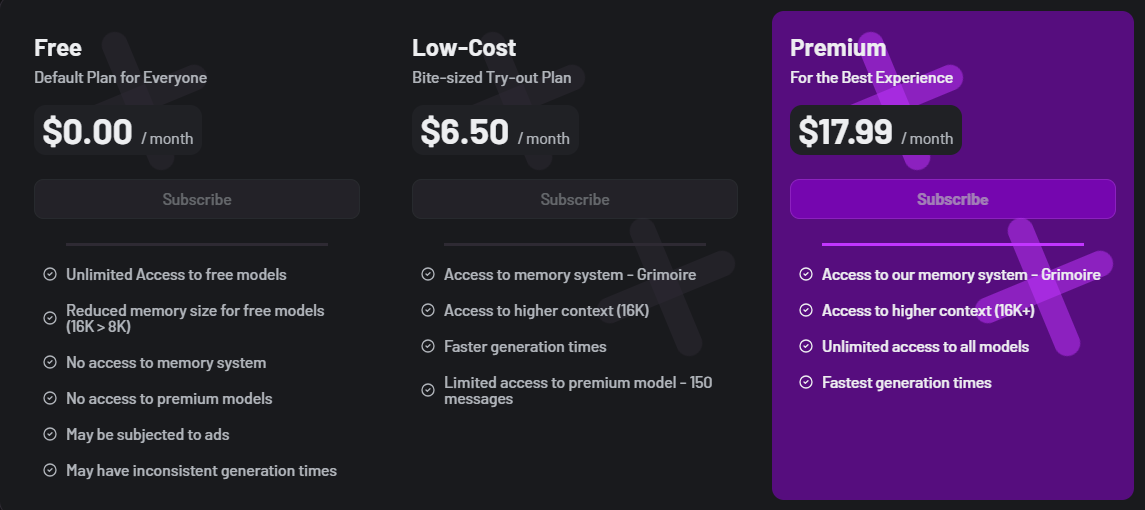The image size is (1145, 510).
Task: Click the Premium plan heading
Action: pos(838,47)
